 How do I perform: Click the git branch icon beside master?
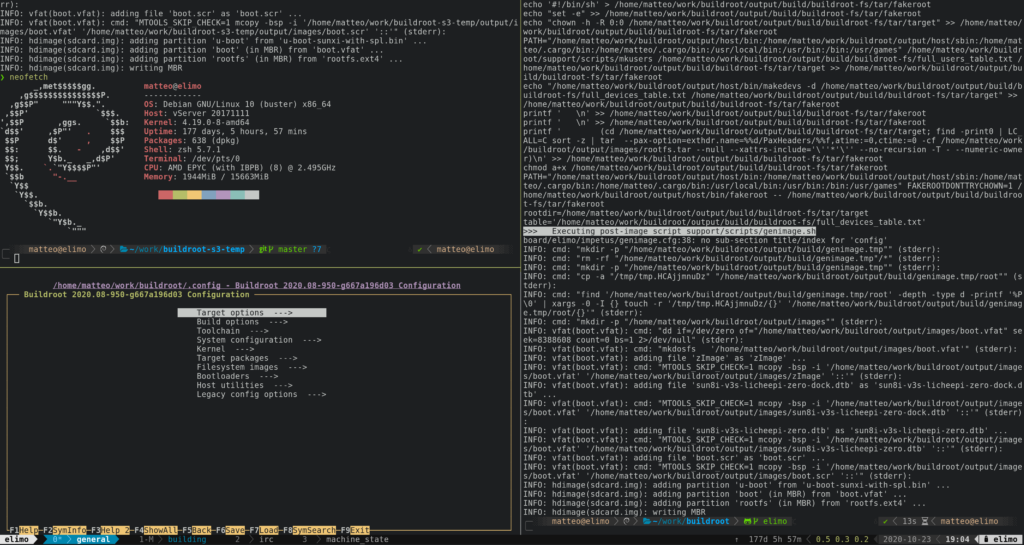(264, 248)
